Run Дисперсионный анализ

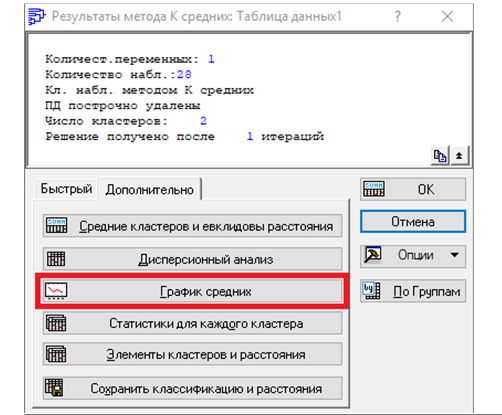pos(193,258)
